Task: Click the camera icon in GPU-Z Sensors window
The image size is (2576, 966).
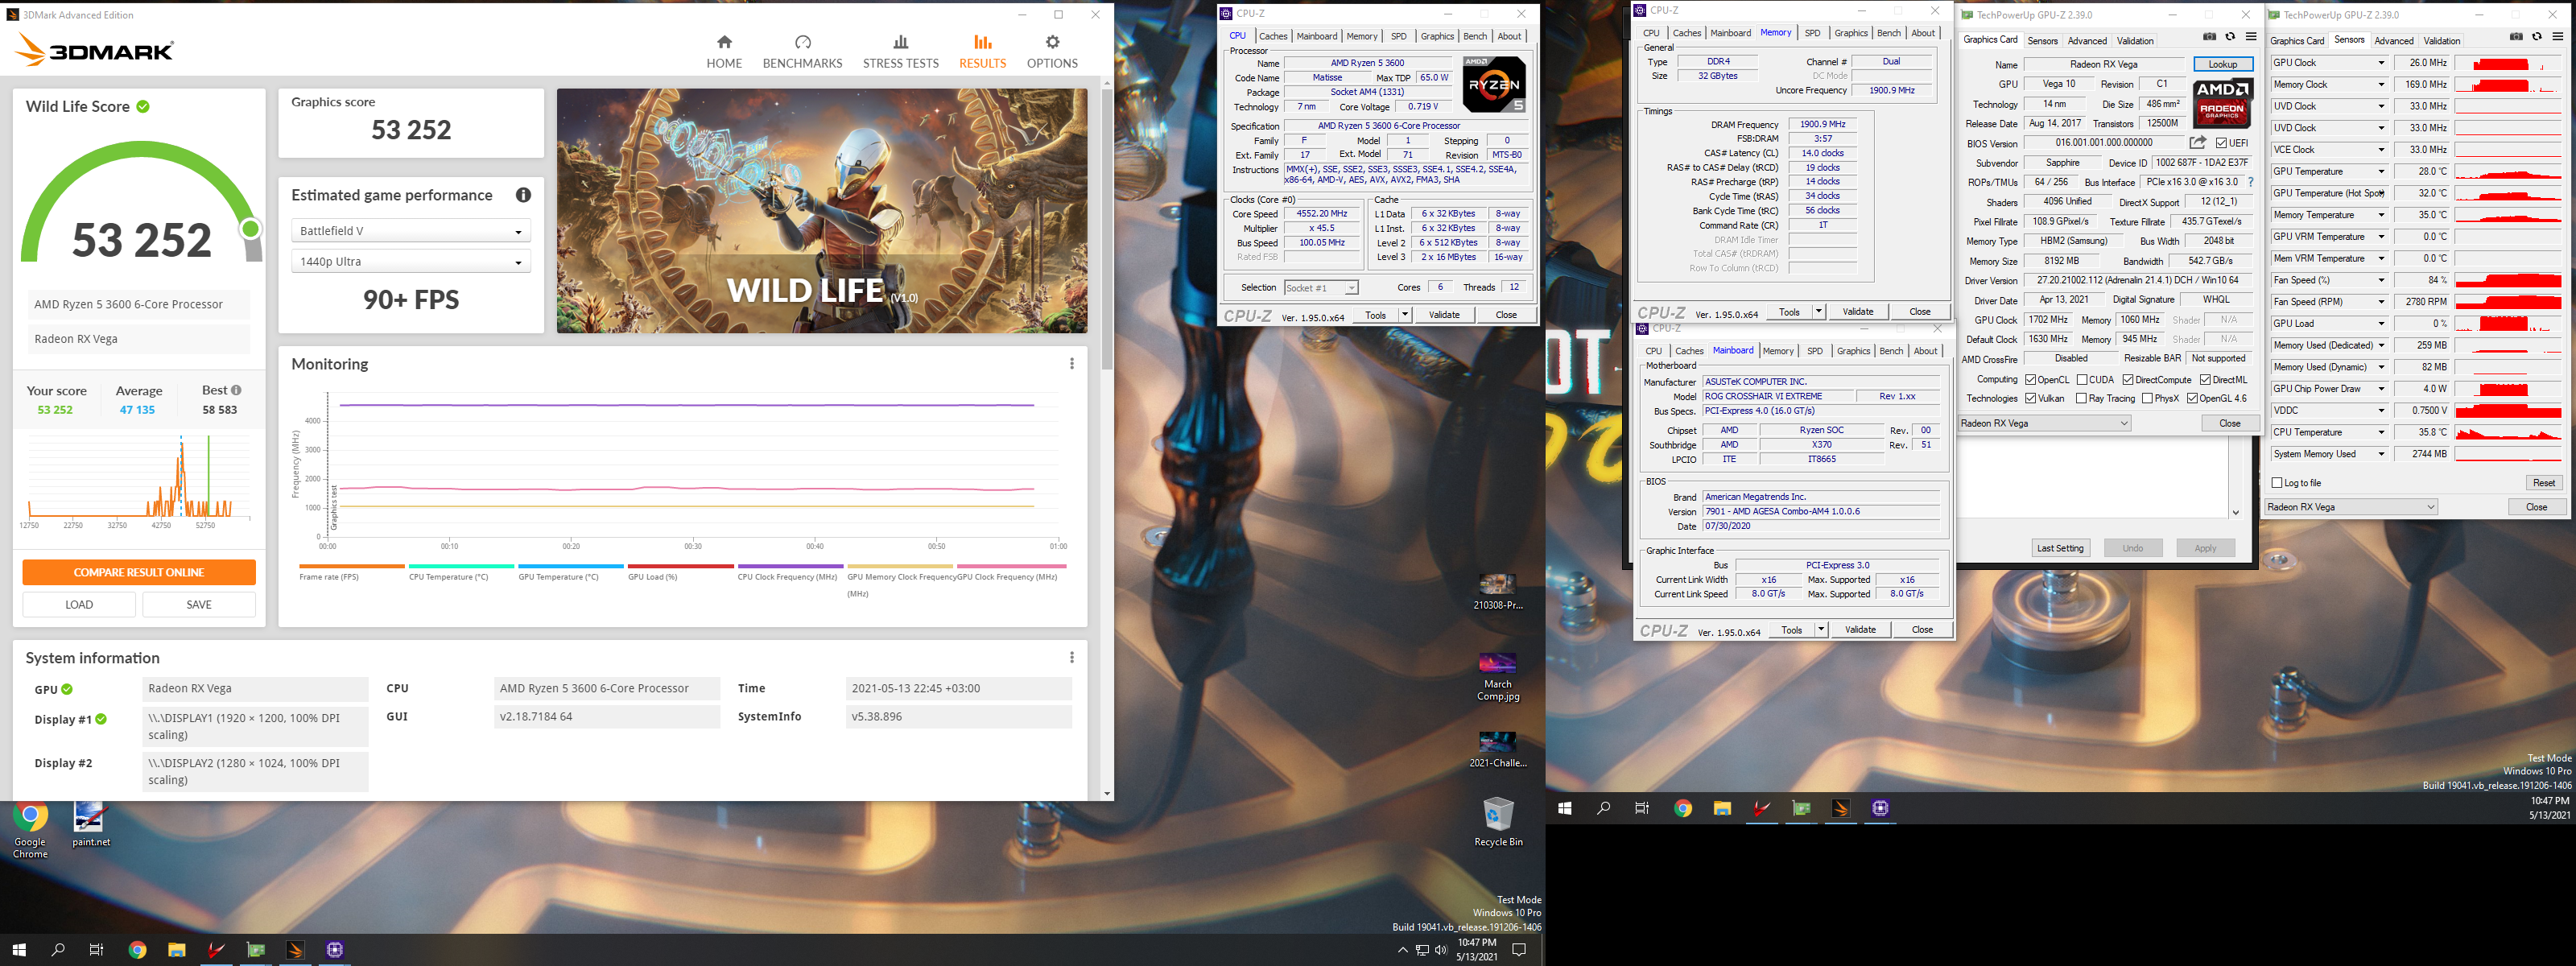Action: pyautogui.click(x=2516, y=37)
